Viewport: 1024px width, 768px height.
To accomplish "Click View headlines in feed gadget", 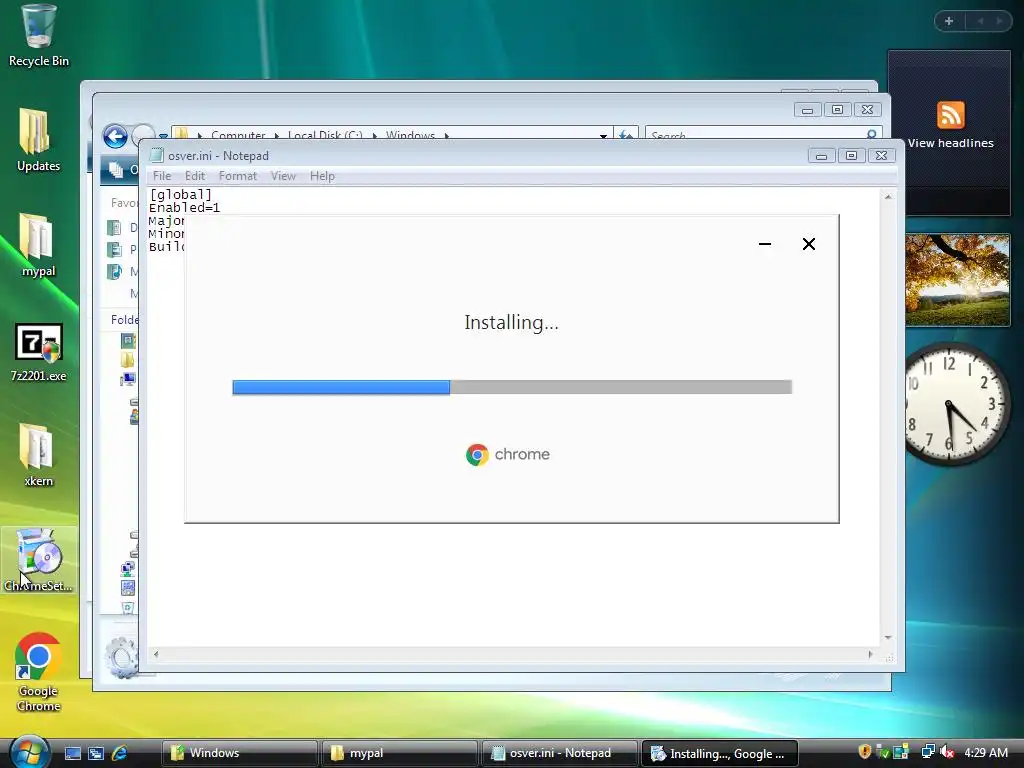I will point(950,143).
